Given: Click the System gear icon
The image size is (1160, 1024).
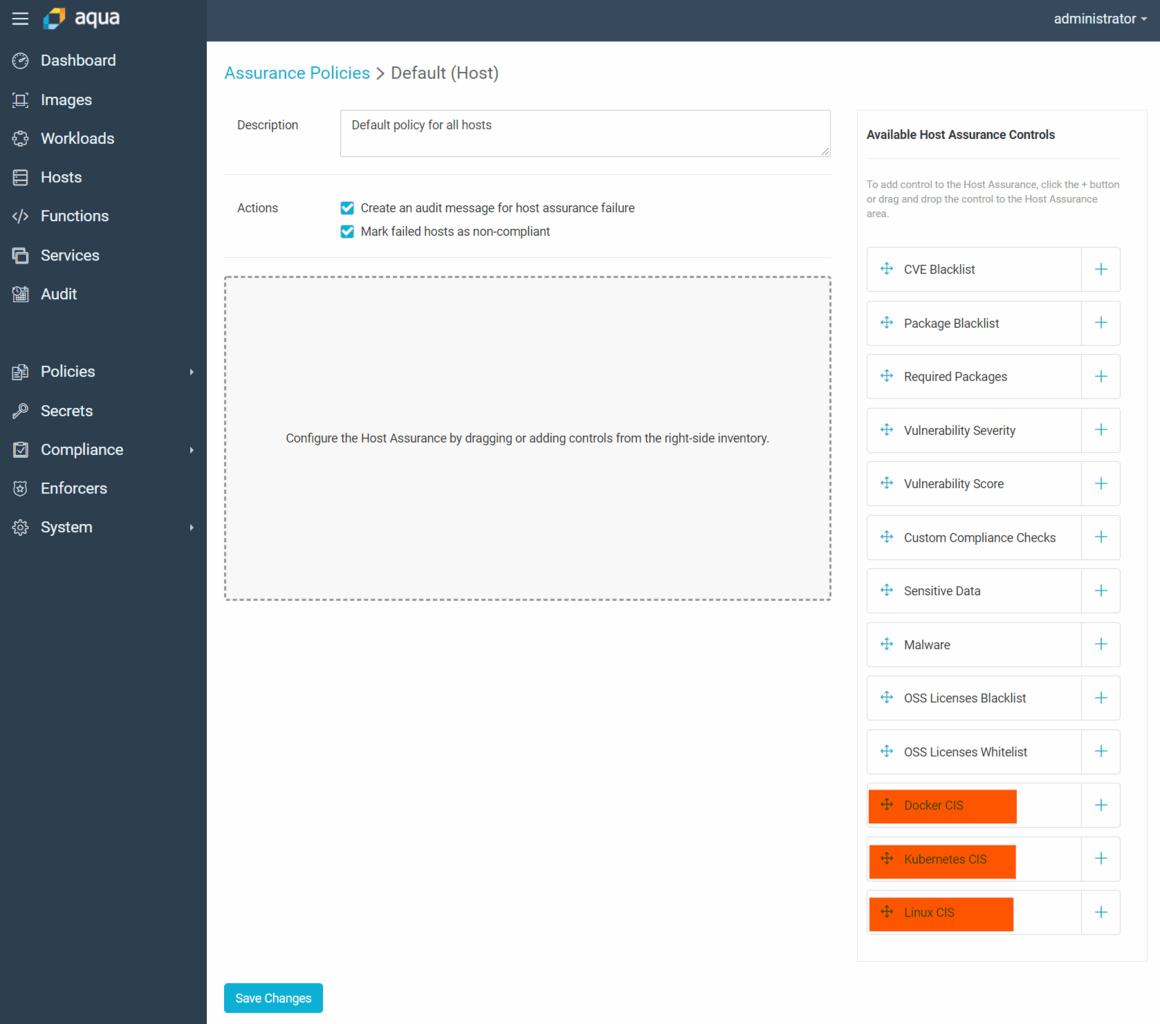Looking at the screenshot, I should [x=21, y=527].
